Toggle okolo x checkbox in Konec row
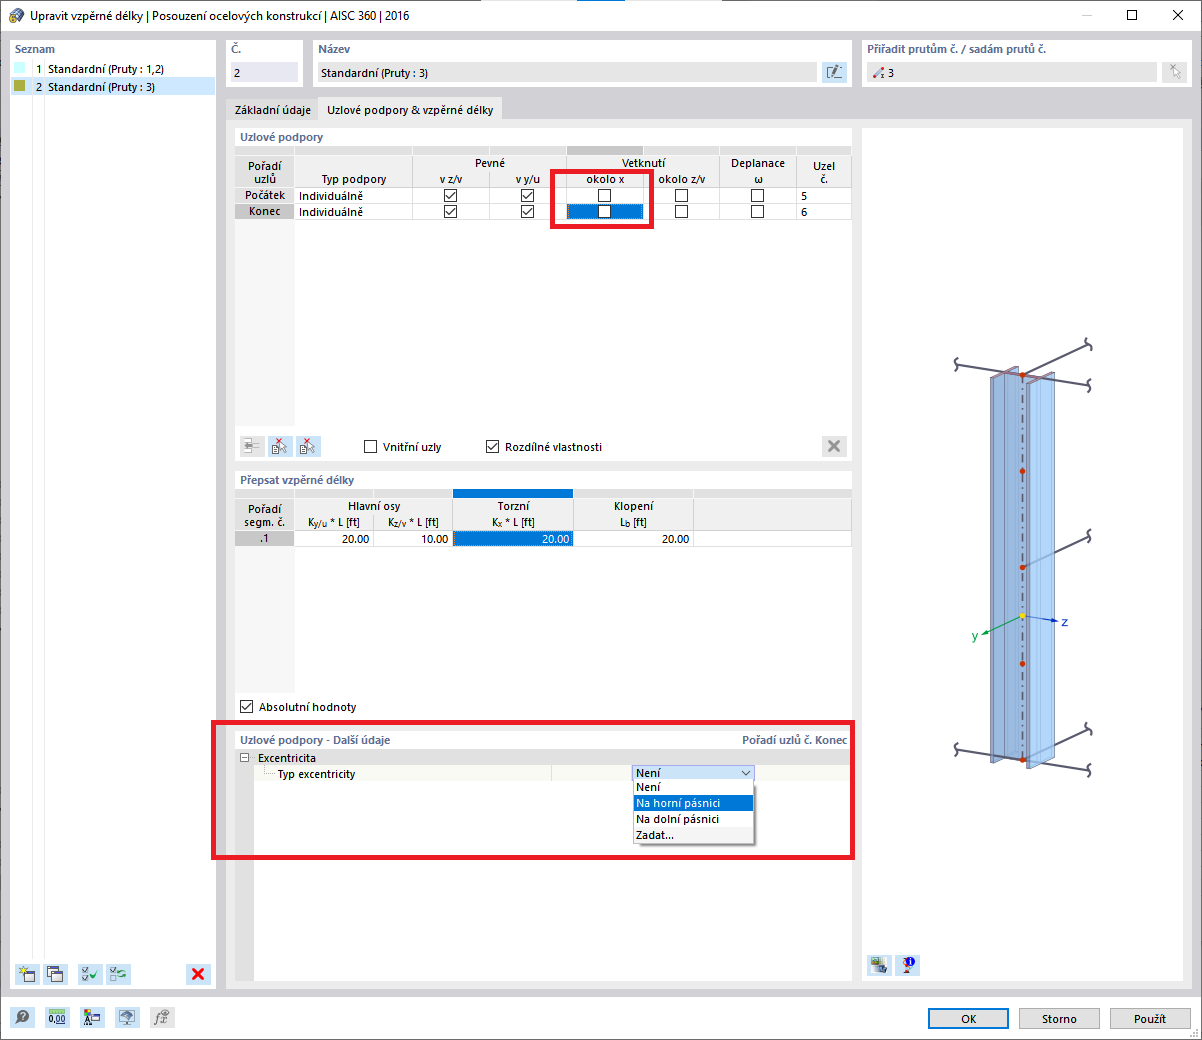Screen dimensions: 1202x1040 604,212
